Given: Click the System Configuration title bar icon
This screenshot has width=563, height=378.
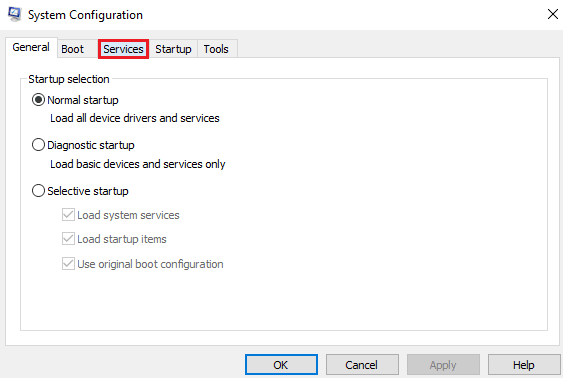Looking at the screenshot, I should pyautogui.click(x=14, y=14).
